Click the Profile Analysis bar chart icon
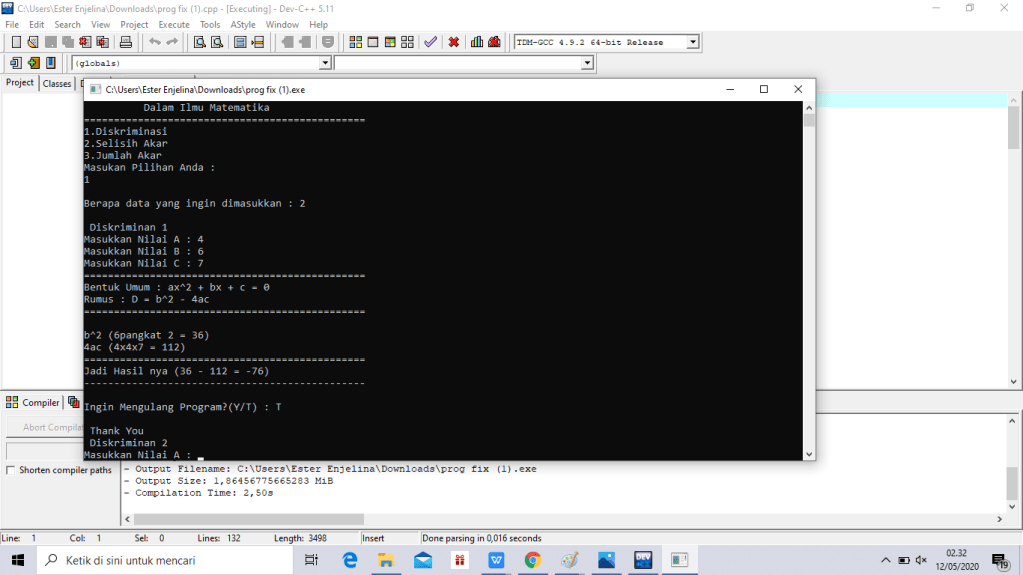 pyautogui.click(x=477, y=42)
